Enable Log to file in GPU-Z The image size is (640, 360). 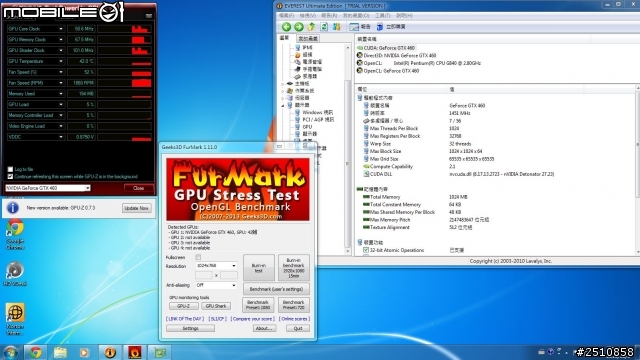point(10,169)
